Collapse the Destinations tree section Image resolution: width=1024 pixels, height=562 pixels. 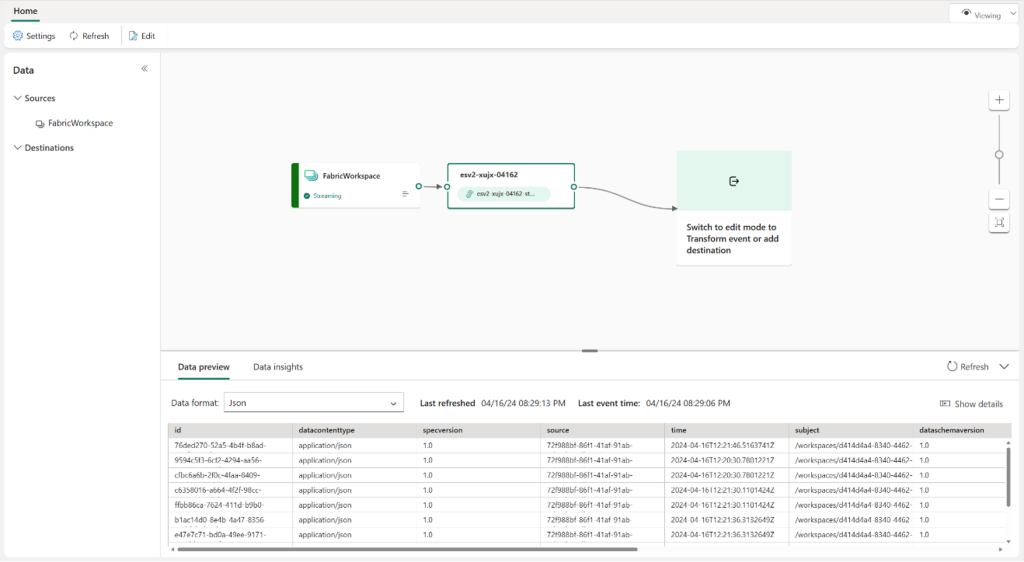[18, 148]
